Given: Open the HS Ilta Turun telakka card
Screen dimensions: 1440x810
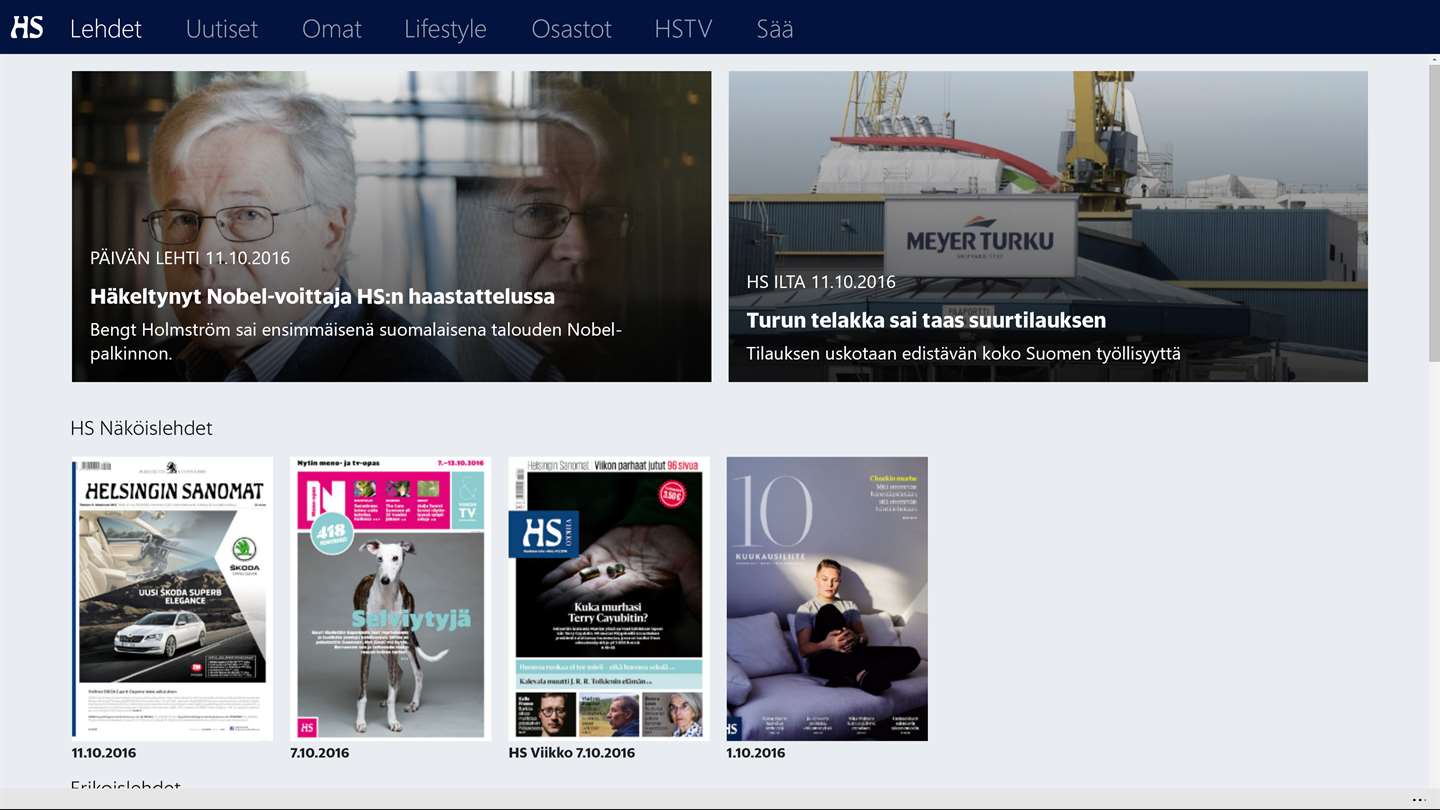Looking at the screenshot, I should (x=1048, y=226).
